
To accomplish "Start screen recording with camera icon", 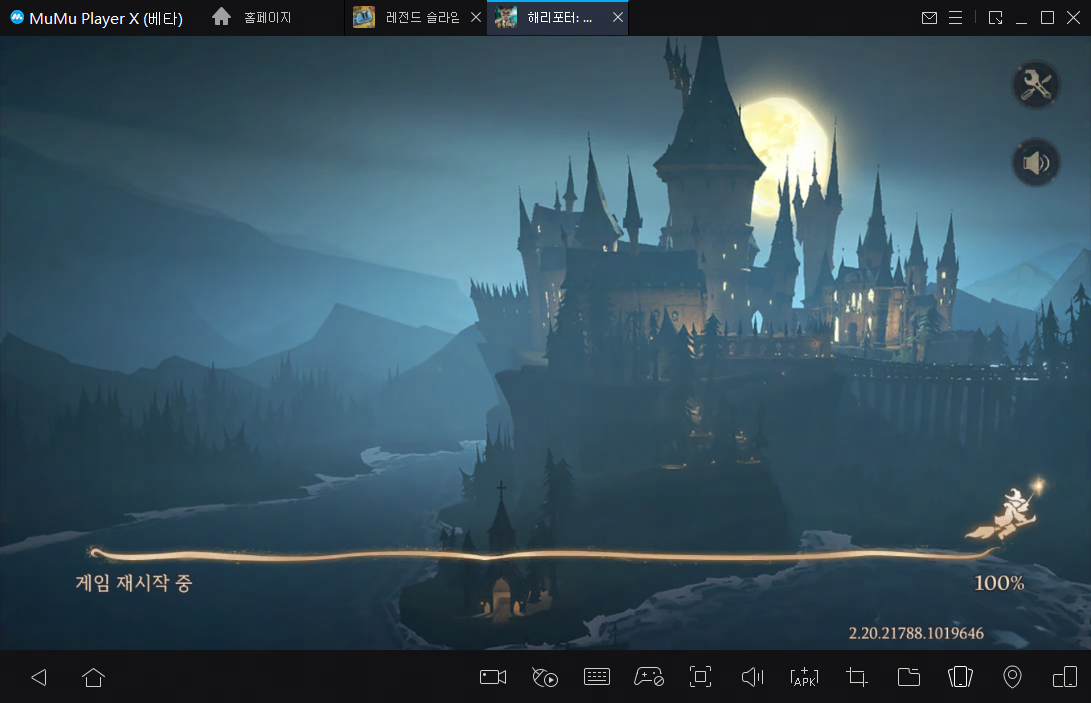I will [493, 677].
